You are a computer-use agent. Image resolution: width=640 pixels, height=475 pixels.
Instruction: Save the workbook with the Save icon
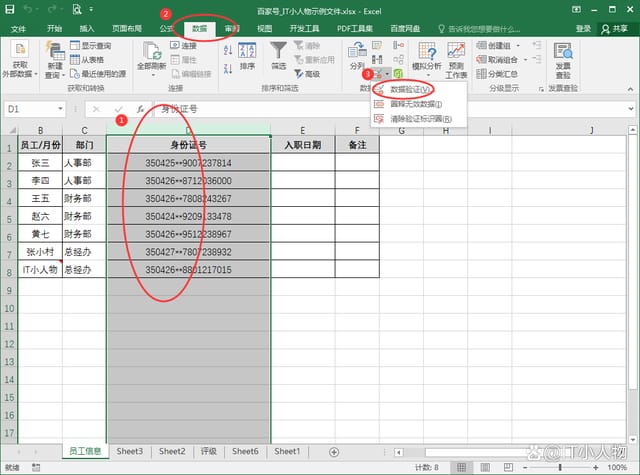point(9,9)
